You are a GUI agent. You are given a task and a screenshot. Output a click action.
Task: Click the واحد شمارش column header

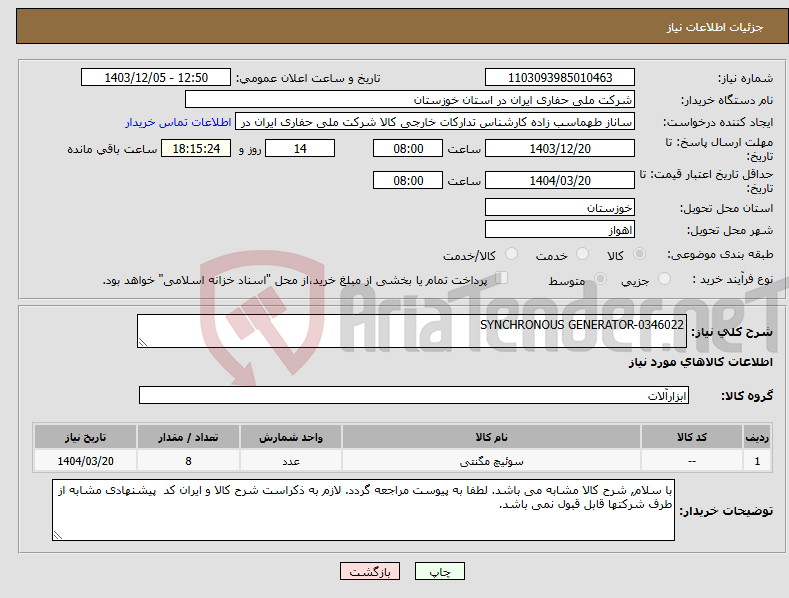point(291,437)
